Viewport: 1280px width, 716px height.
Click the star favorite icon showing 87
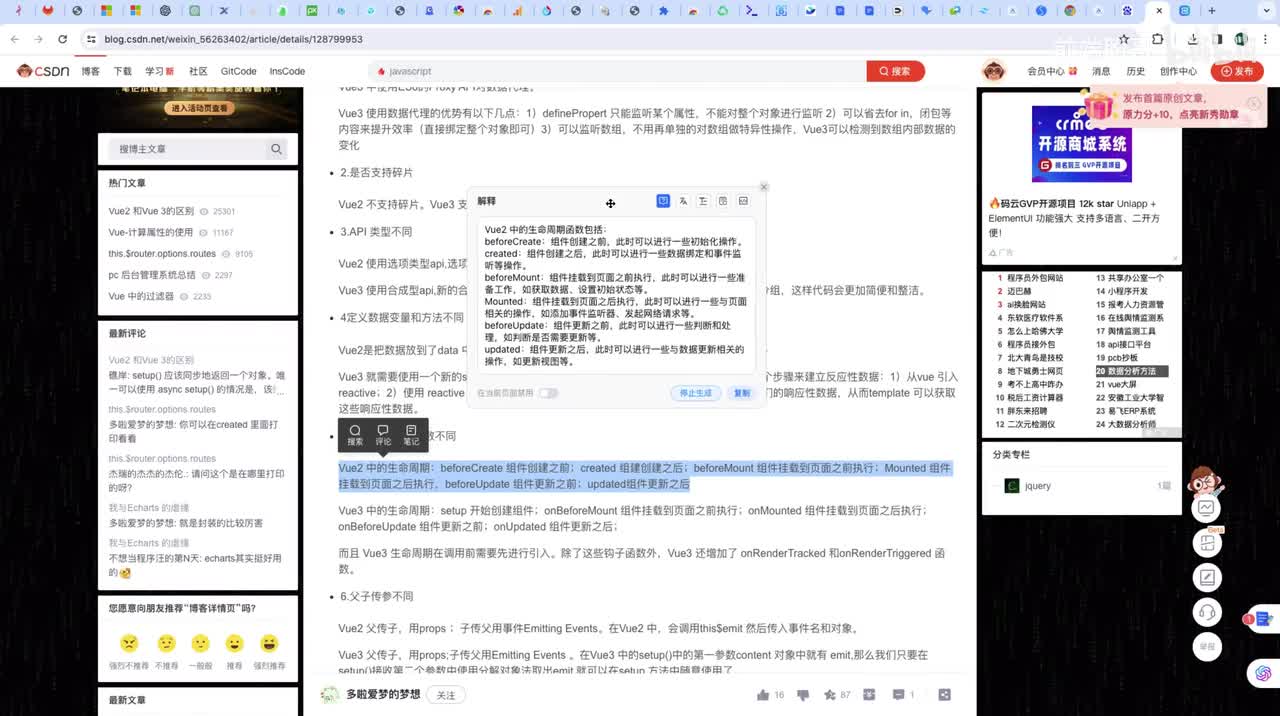tap(829, 695)
